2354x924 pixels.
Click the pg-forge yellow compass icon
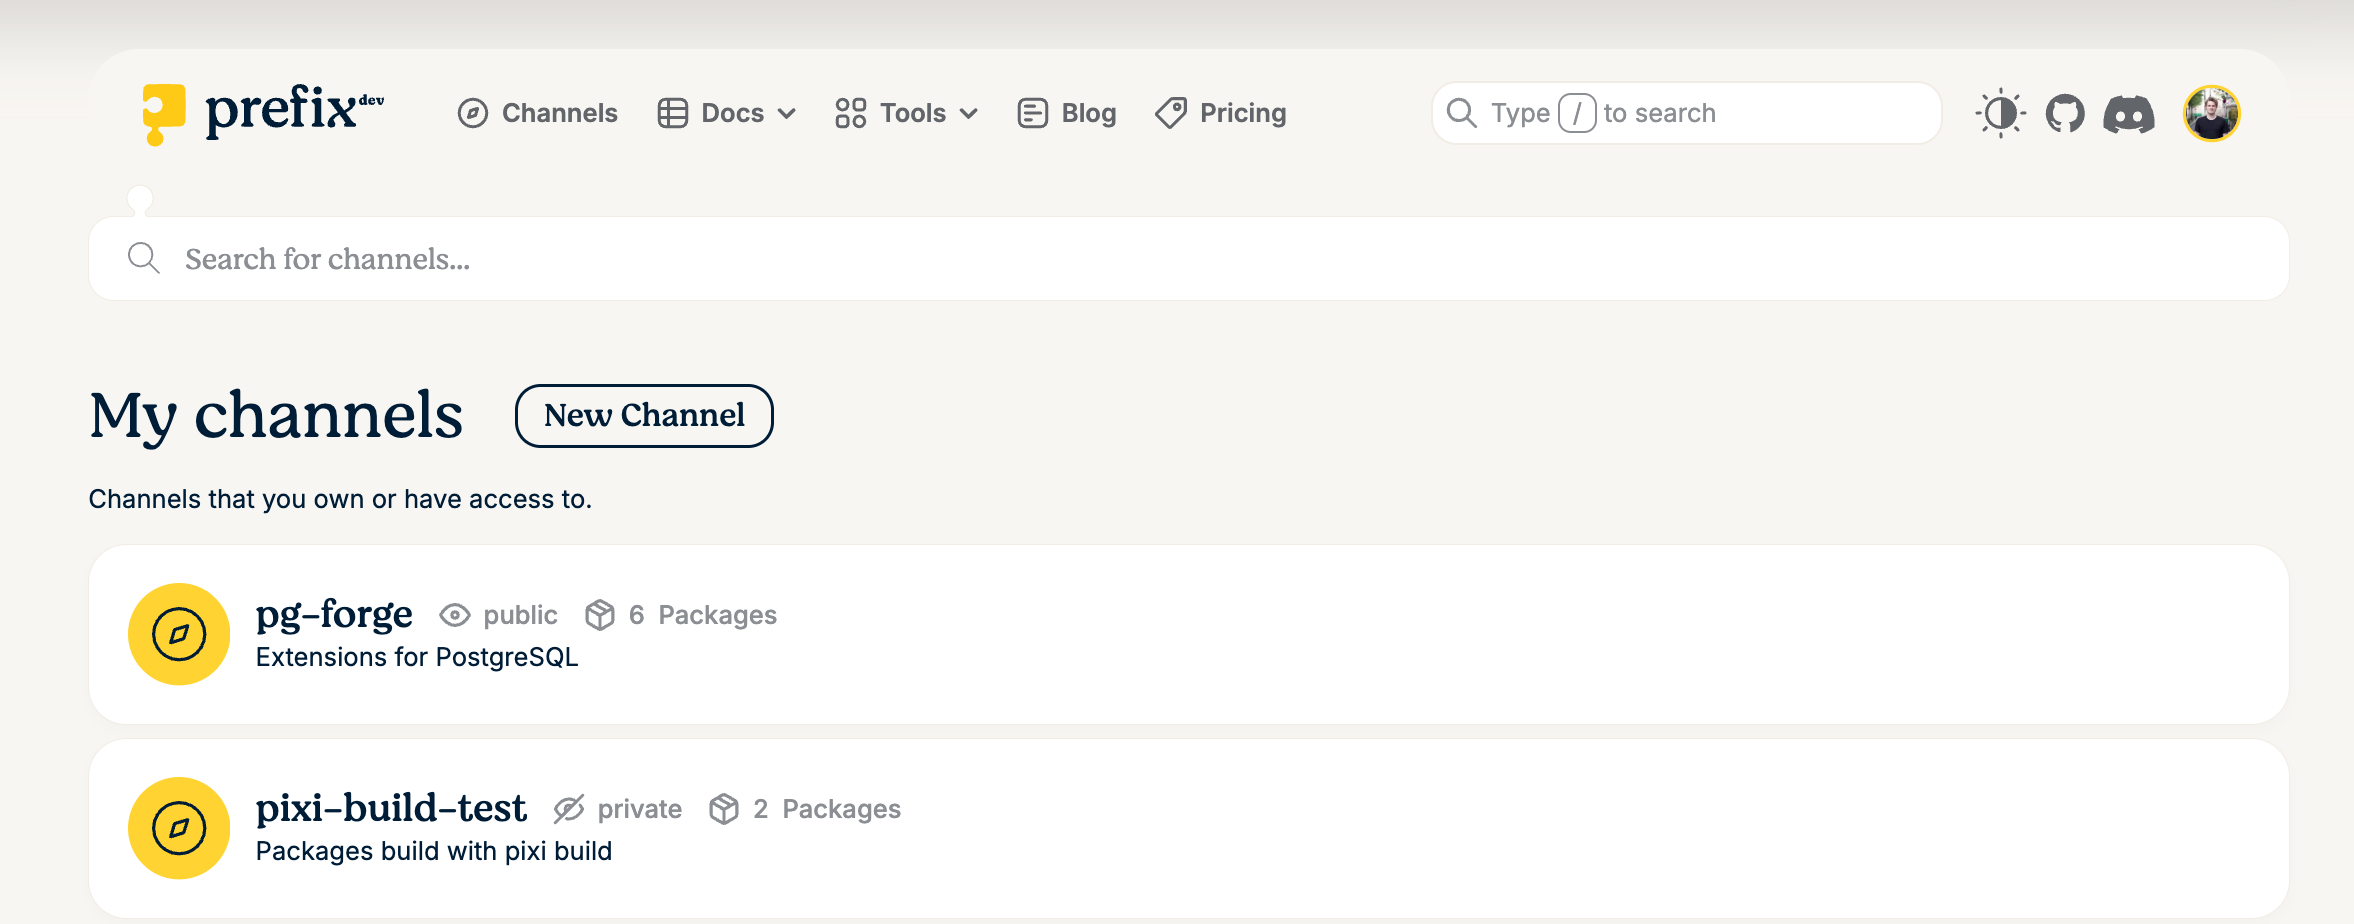179,634
